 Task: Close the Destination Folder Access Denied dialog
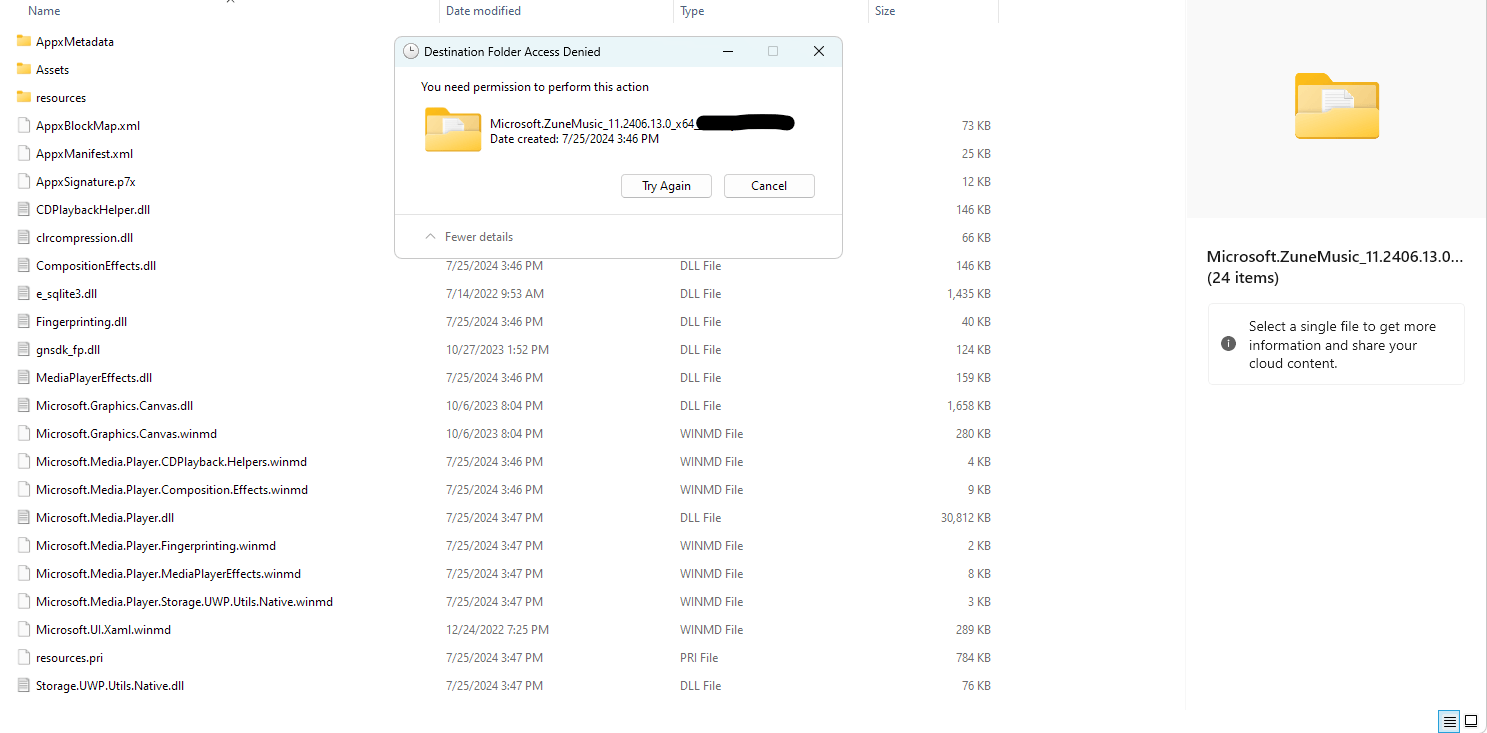(818, 51)
